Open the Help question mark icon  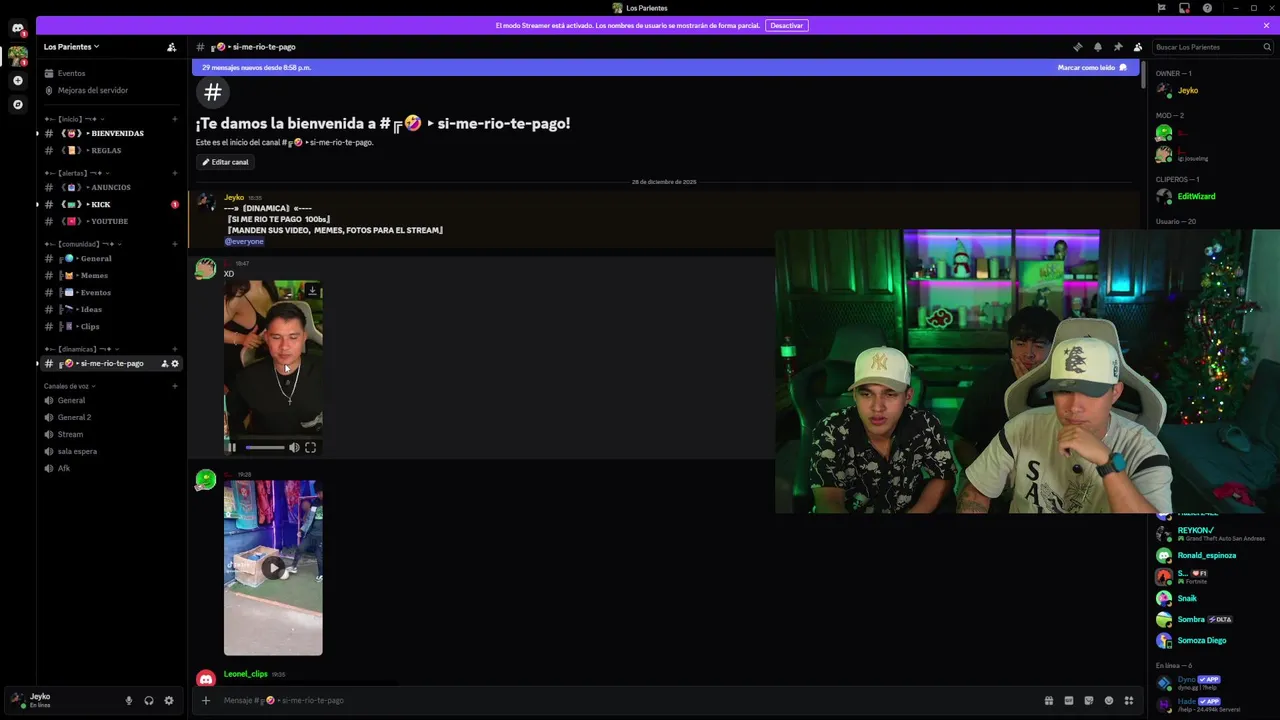1207,8
